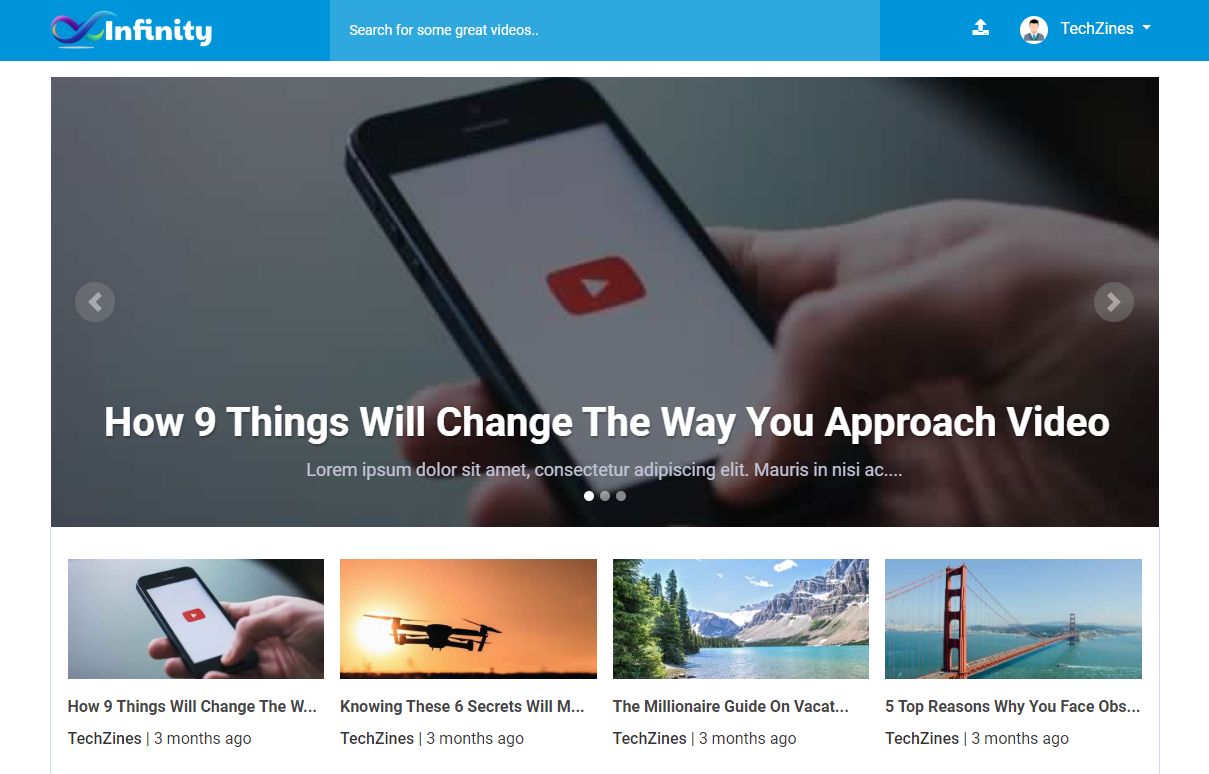Open '5 Top Reasons Why You Face' title
Image resolution: width=1209 pixels, height=774 pixels.
click(1013, 706)
